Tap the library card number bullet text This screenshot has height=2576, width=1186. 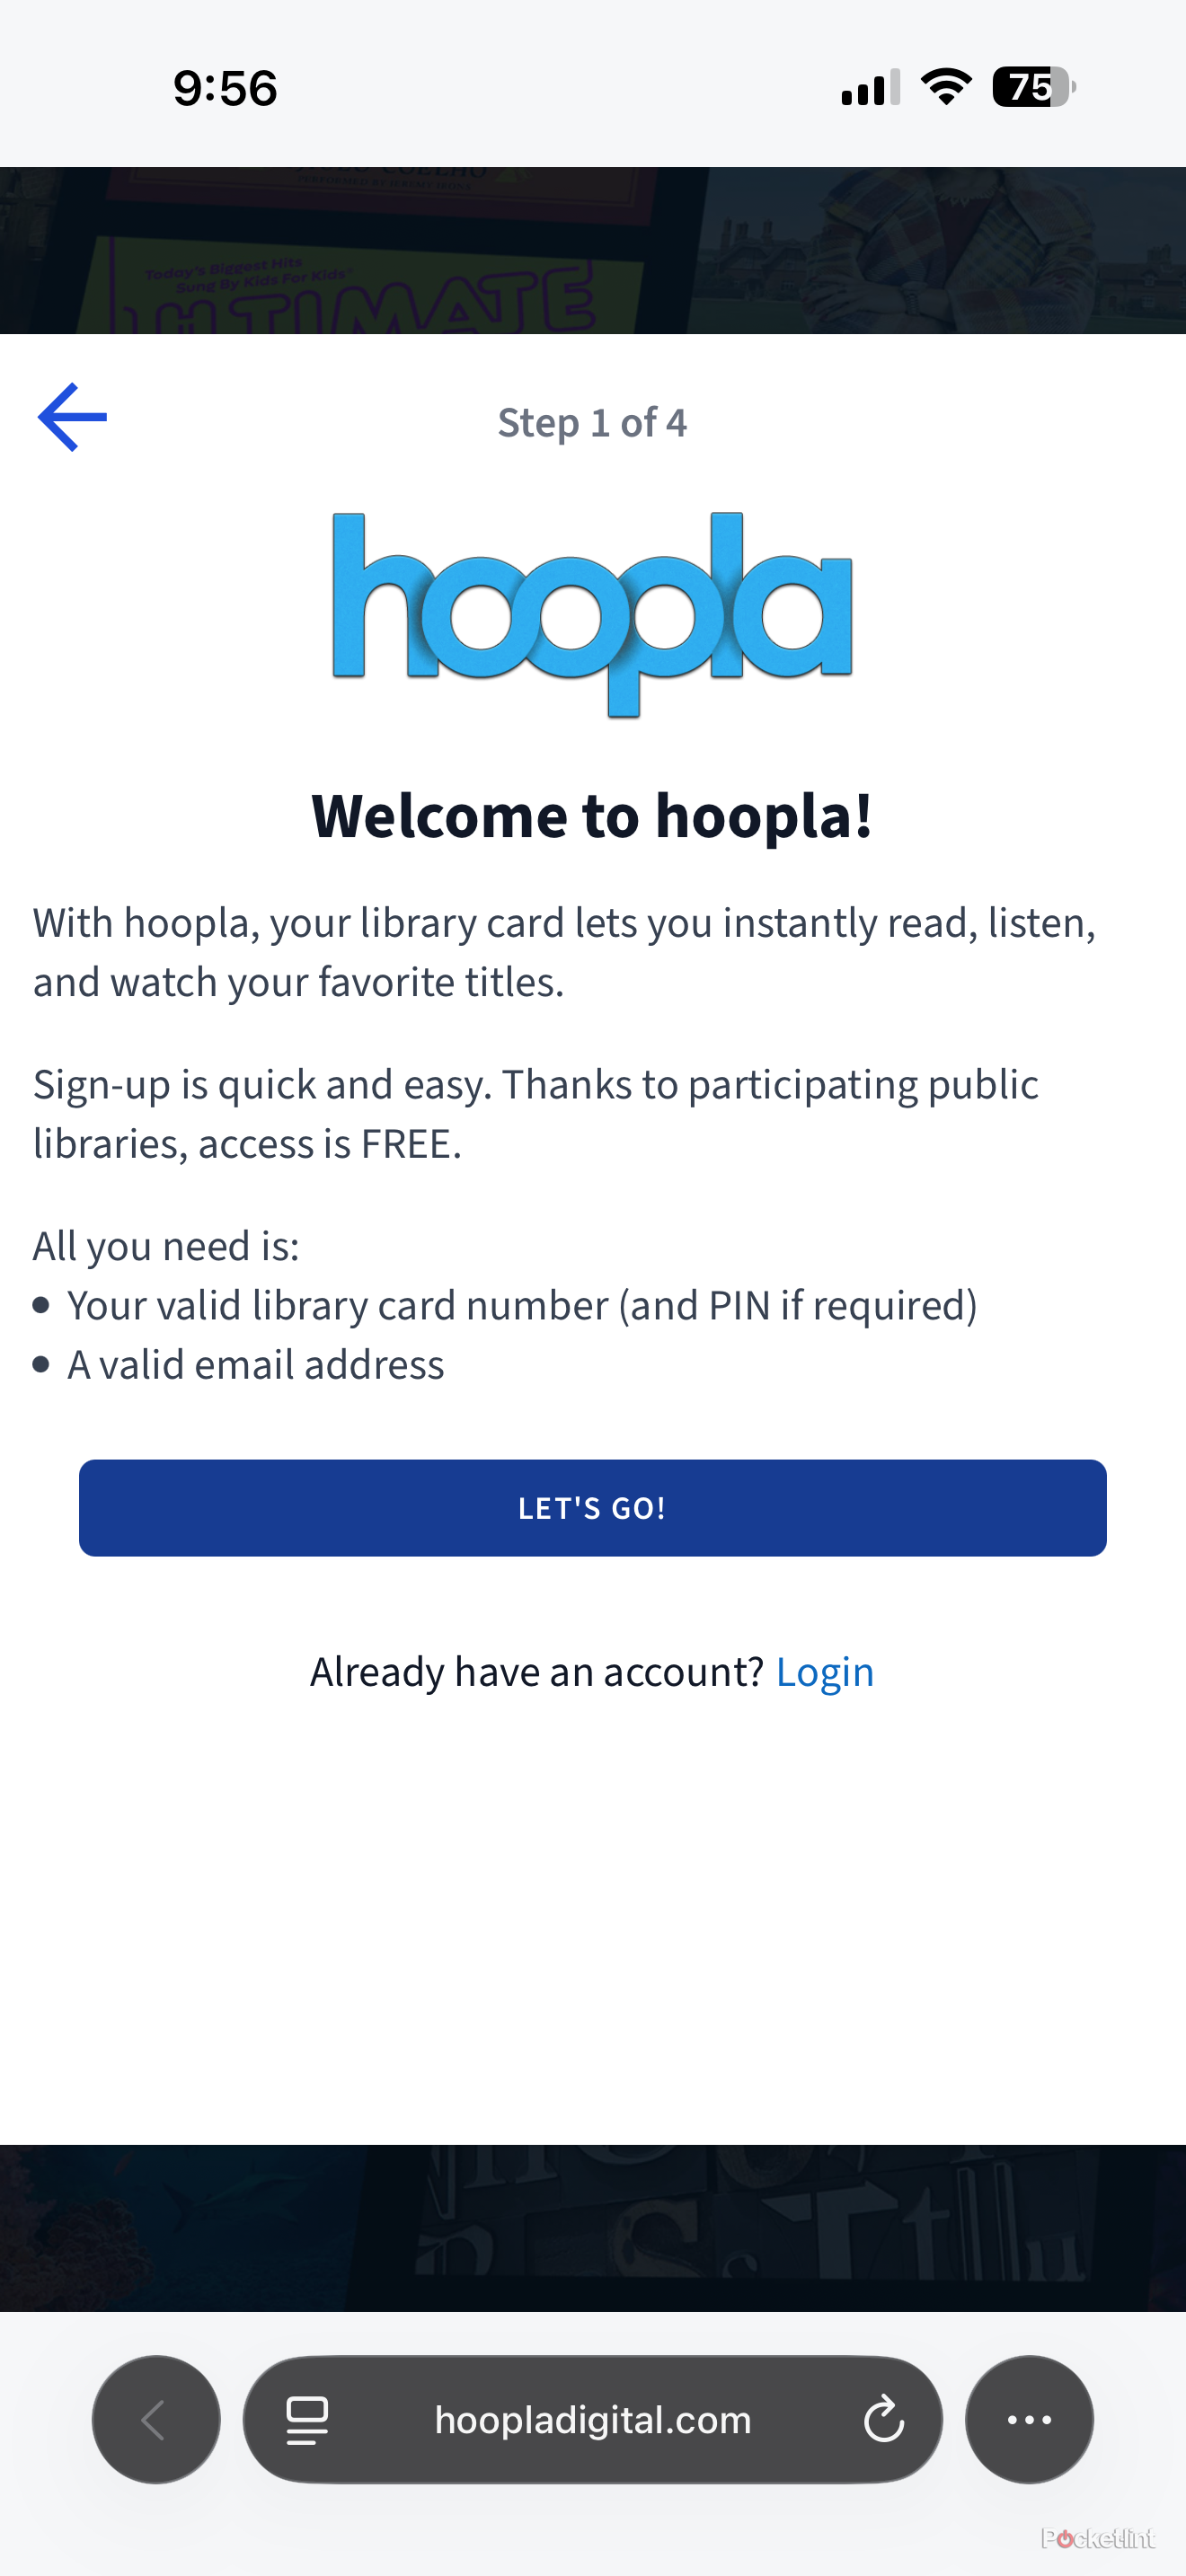click(522, 1305)
